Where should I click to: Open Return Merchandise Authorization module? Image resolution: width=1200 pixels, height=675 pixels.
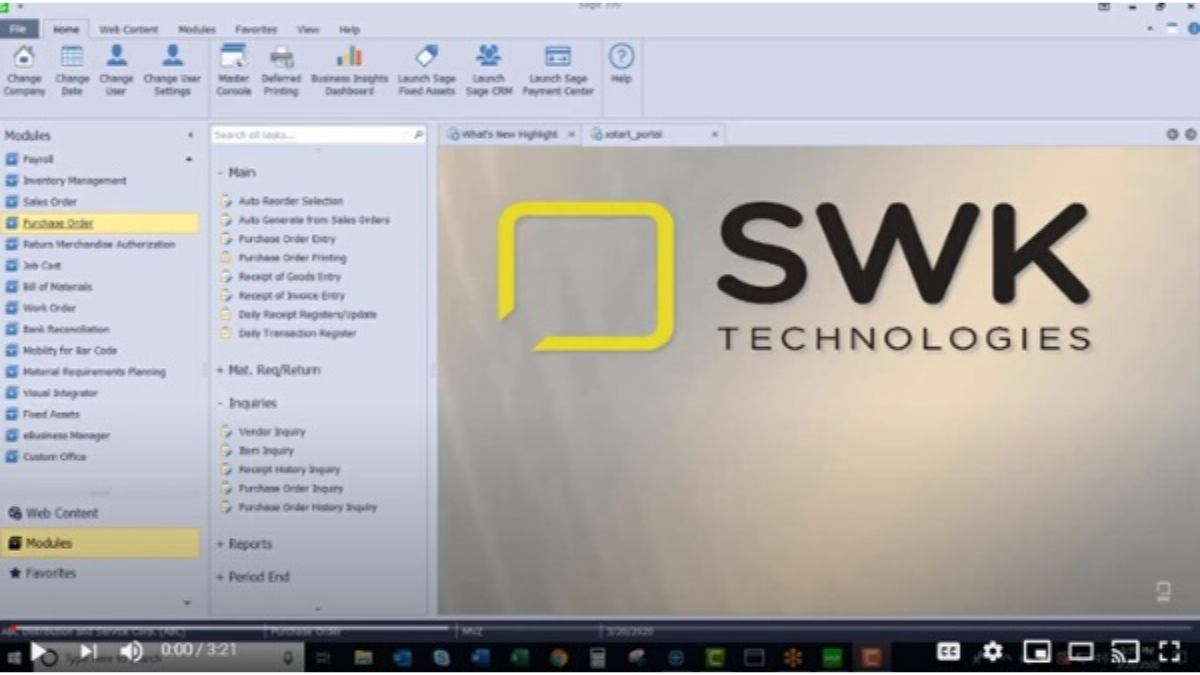[98, 244]
